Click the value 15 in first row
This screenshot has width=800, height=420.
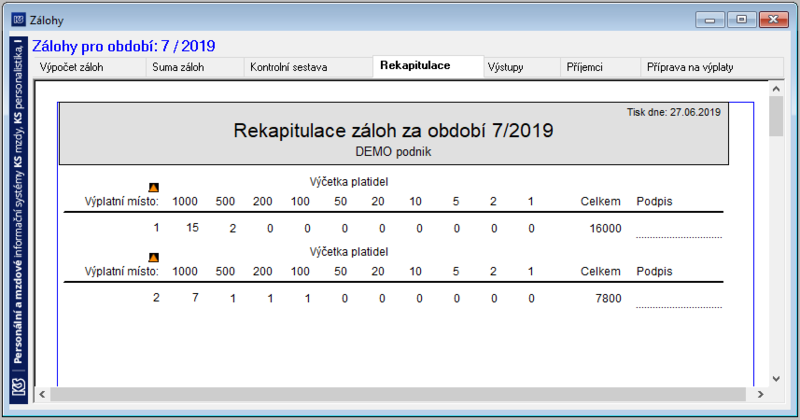point(192,228)
